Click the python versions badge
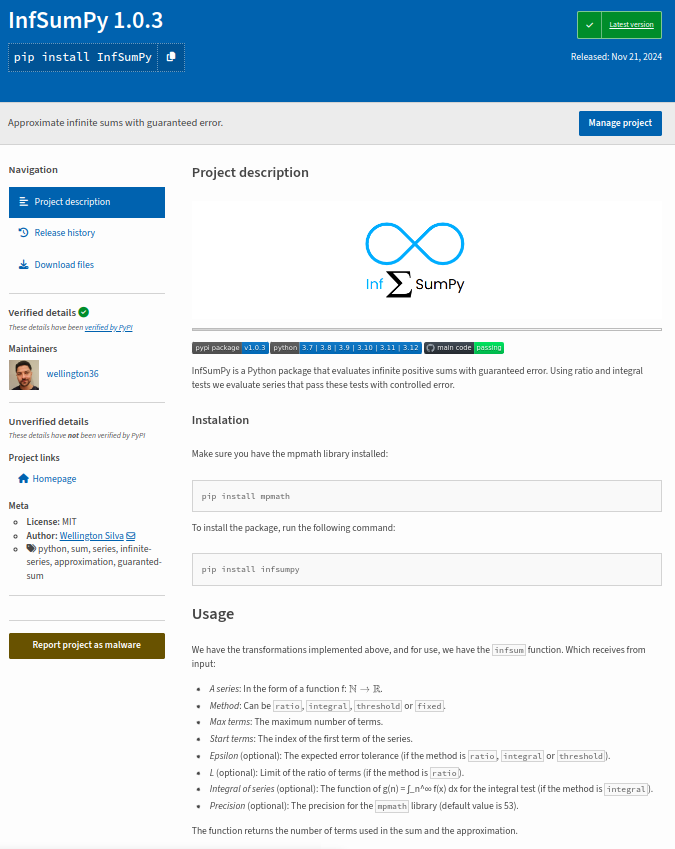The width and height of the screenshot is (675, 849). tap(346, 348)
